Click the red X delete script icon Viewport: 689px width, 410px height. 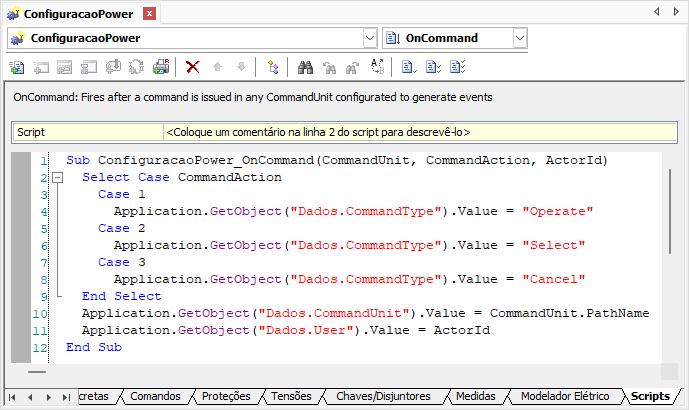[x=192, y=67]
